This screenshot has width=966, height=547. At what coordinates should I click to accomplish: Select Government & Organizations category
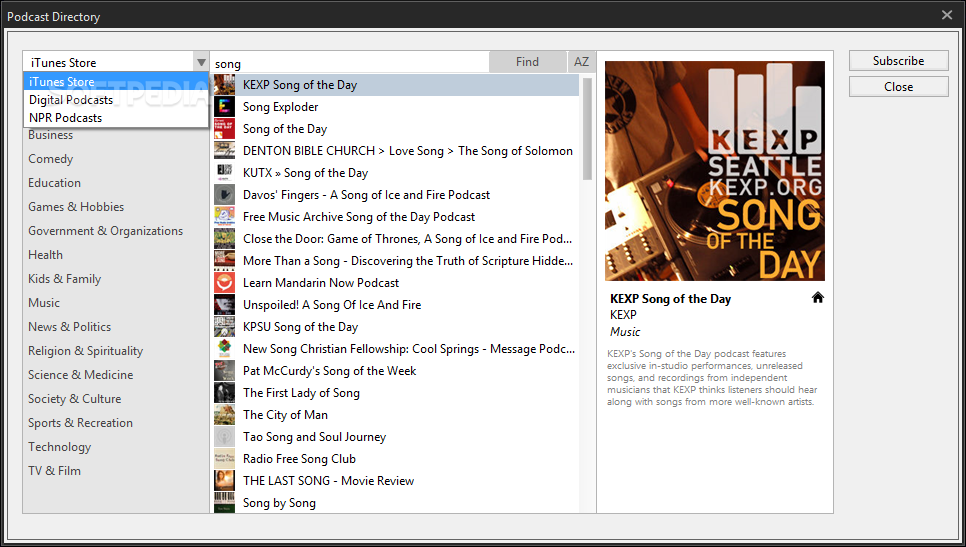tap(105, 231)
